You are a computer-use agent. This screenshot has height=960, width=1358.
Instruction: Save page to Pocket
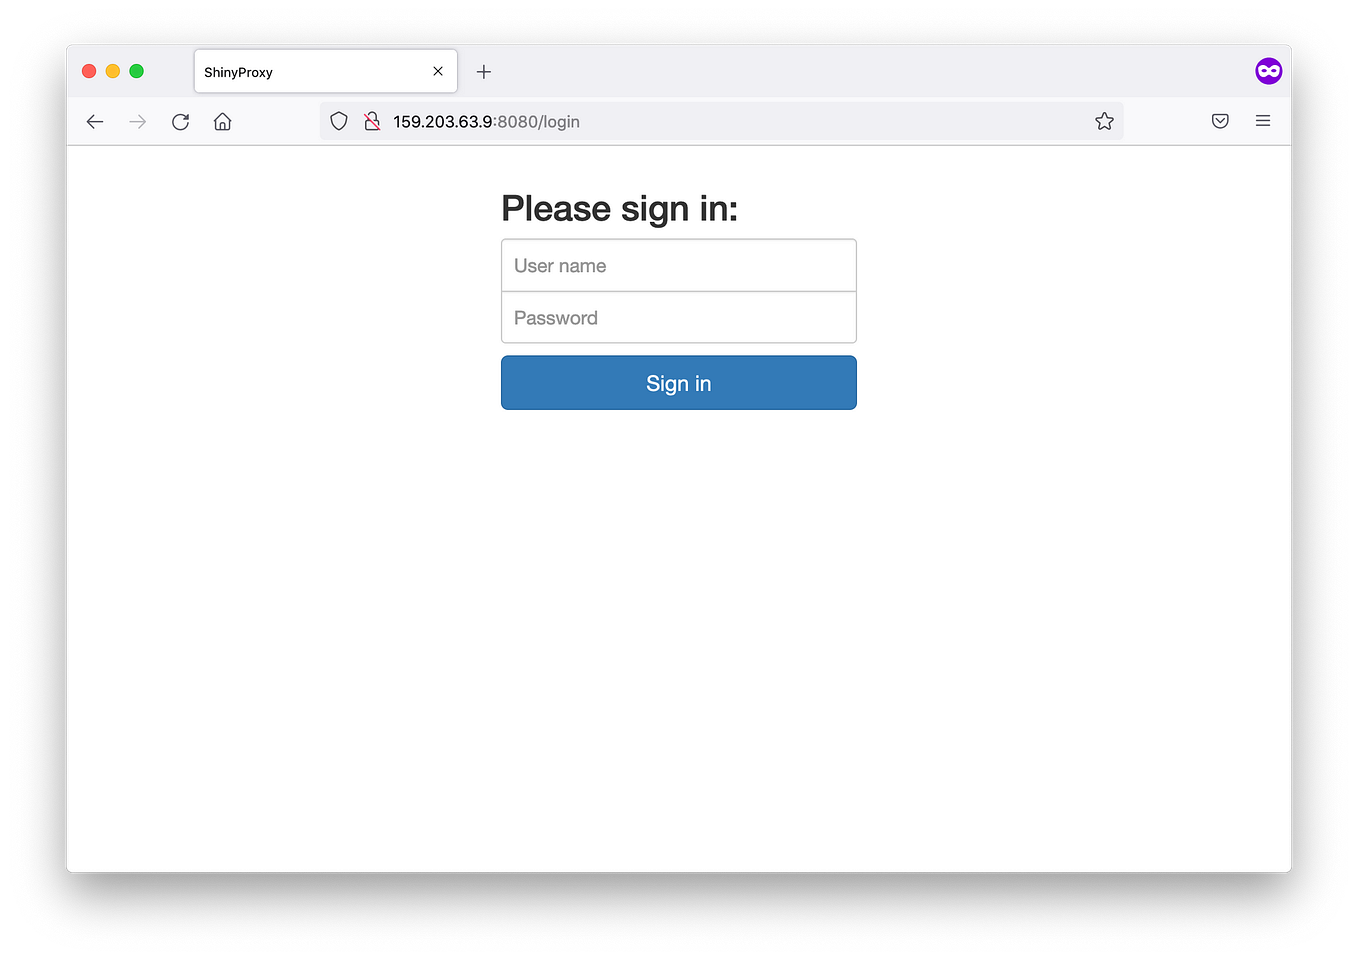(x=1220, y=121)
